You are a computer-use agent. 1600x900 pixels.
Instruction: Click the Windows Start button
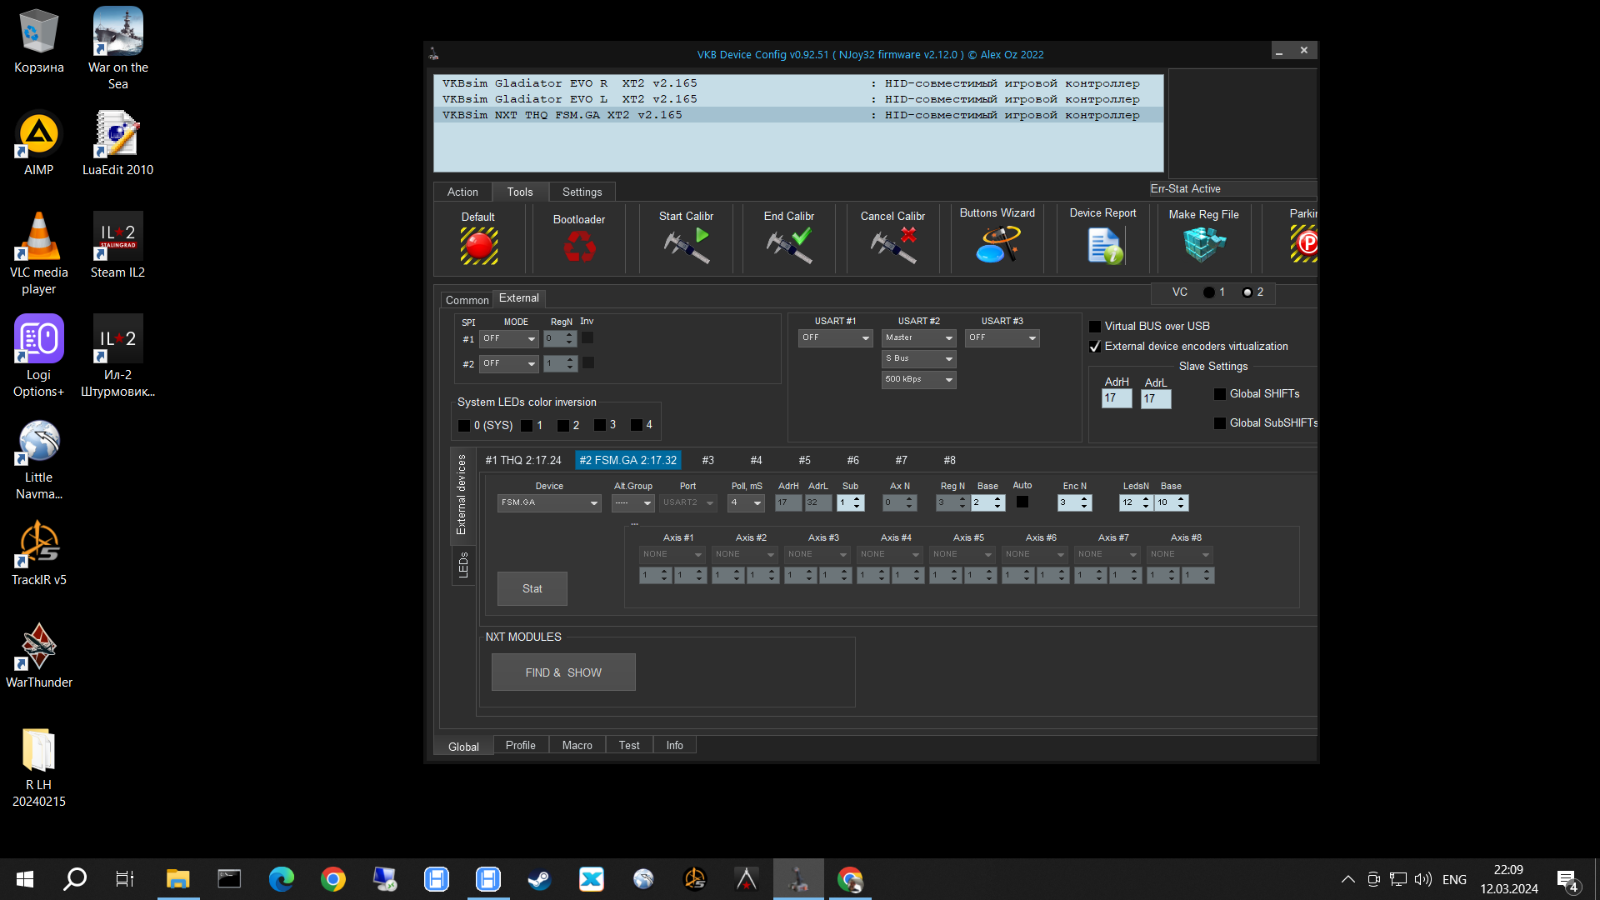tap(25, 879)
